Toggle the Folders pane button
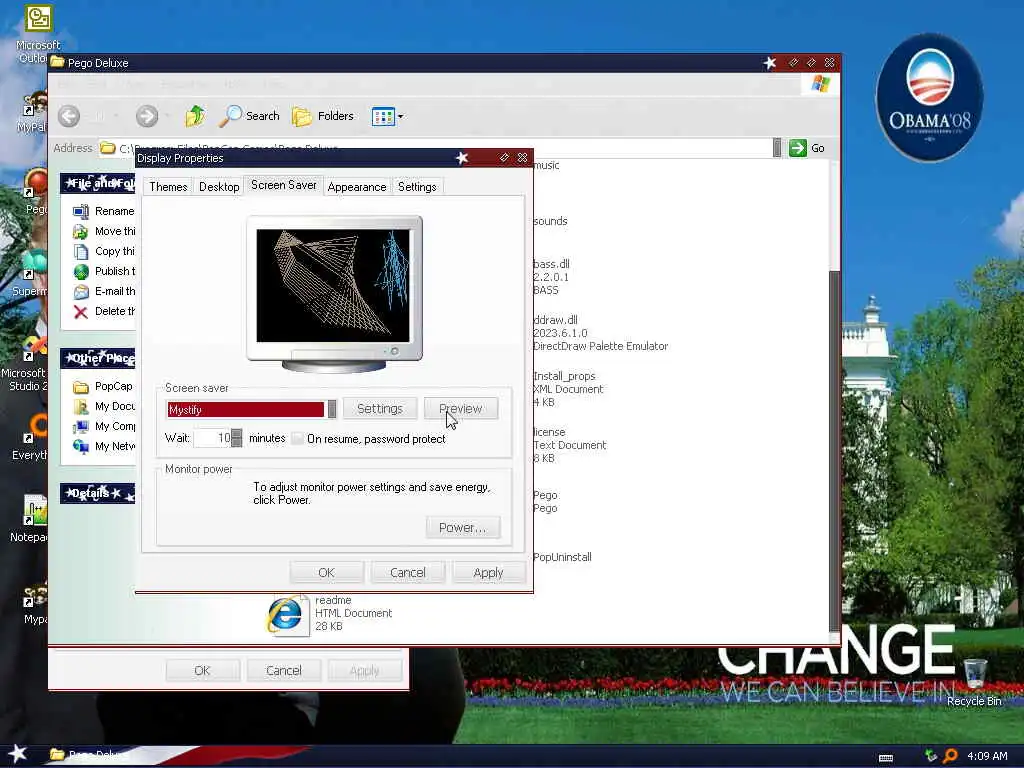The height and width of the screenshot is (768, 1024). coord(323,116)
